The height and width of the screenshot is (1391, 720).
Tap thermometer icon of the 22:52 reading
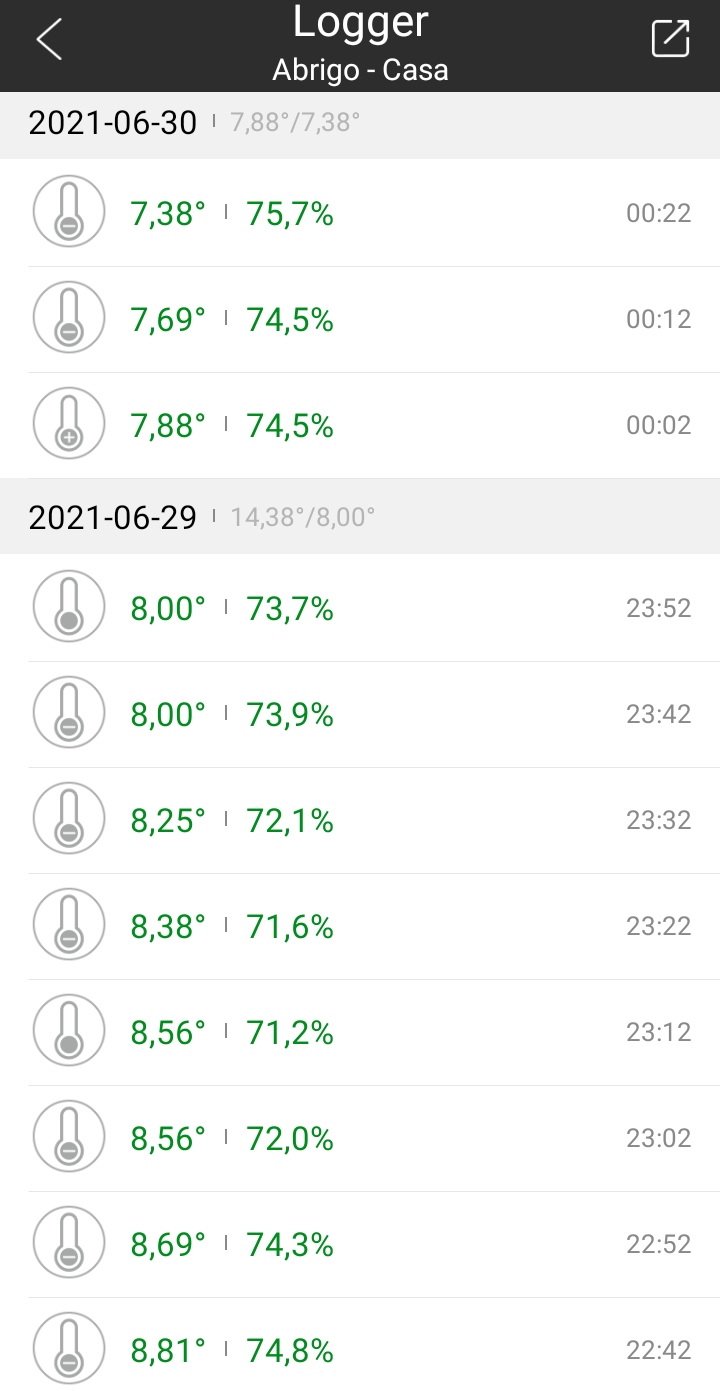(69, 1243)
